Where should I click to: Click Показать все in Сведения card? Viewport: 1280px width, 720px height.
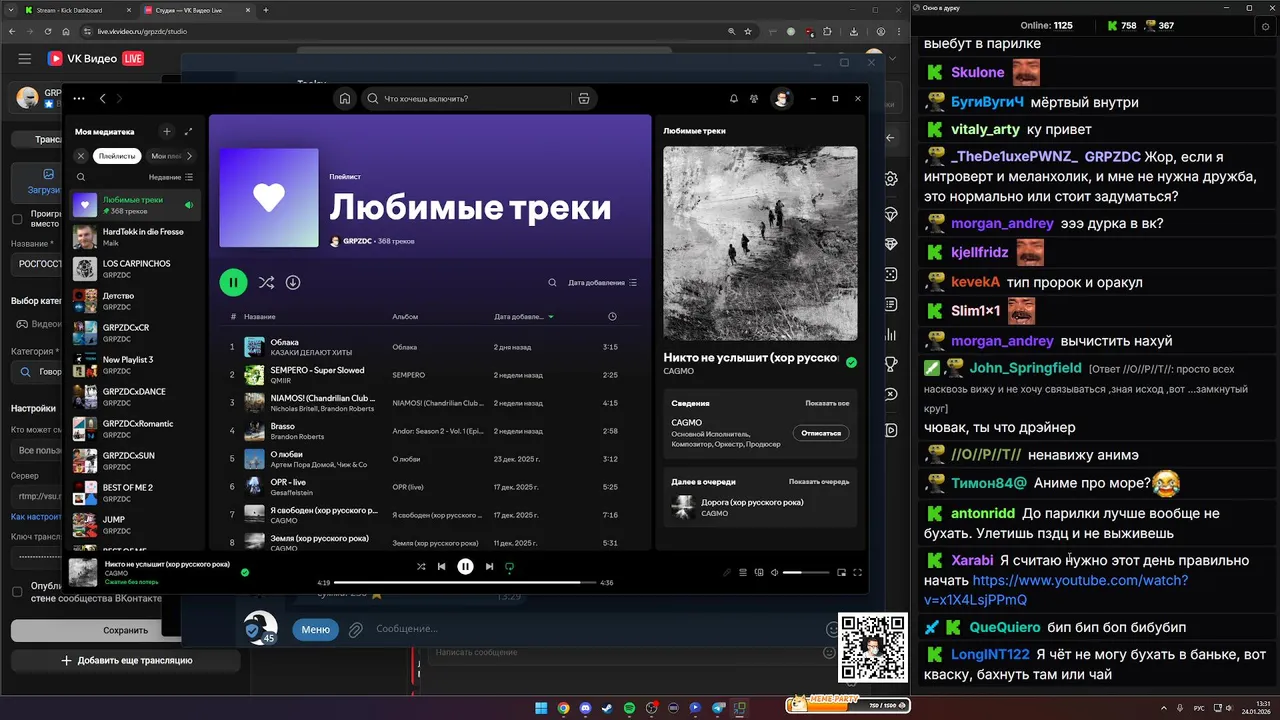827,403
